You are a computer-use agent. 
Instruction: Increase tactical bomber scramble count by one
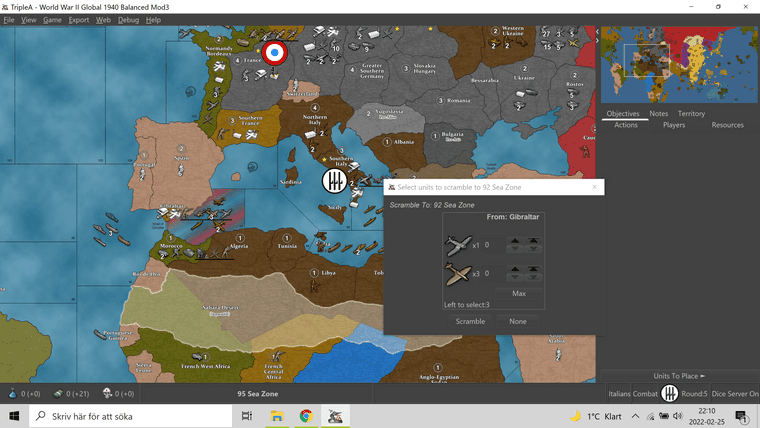(x=516, y=269)
